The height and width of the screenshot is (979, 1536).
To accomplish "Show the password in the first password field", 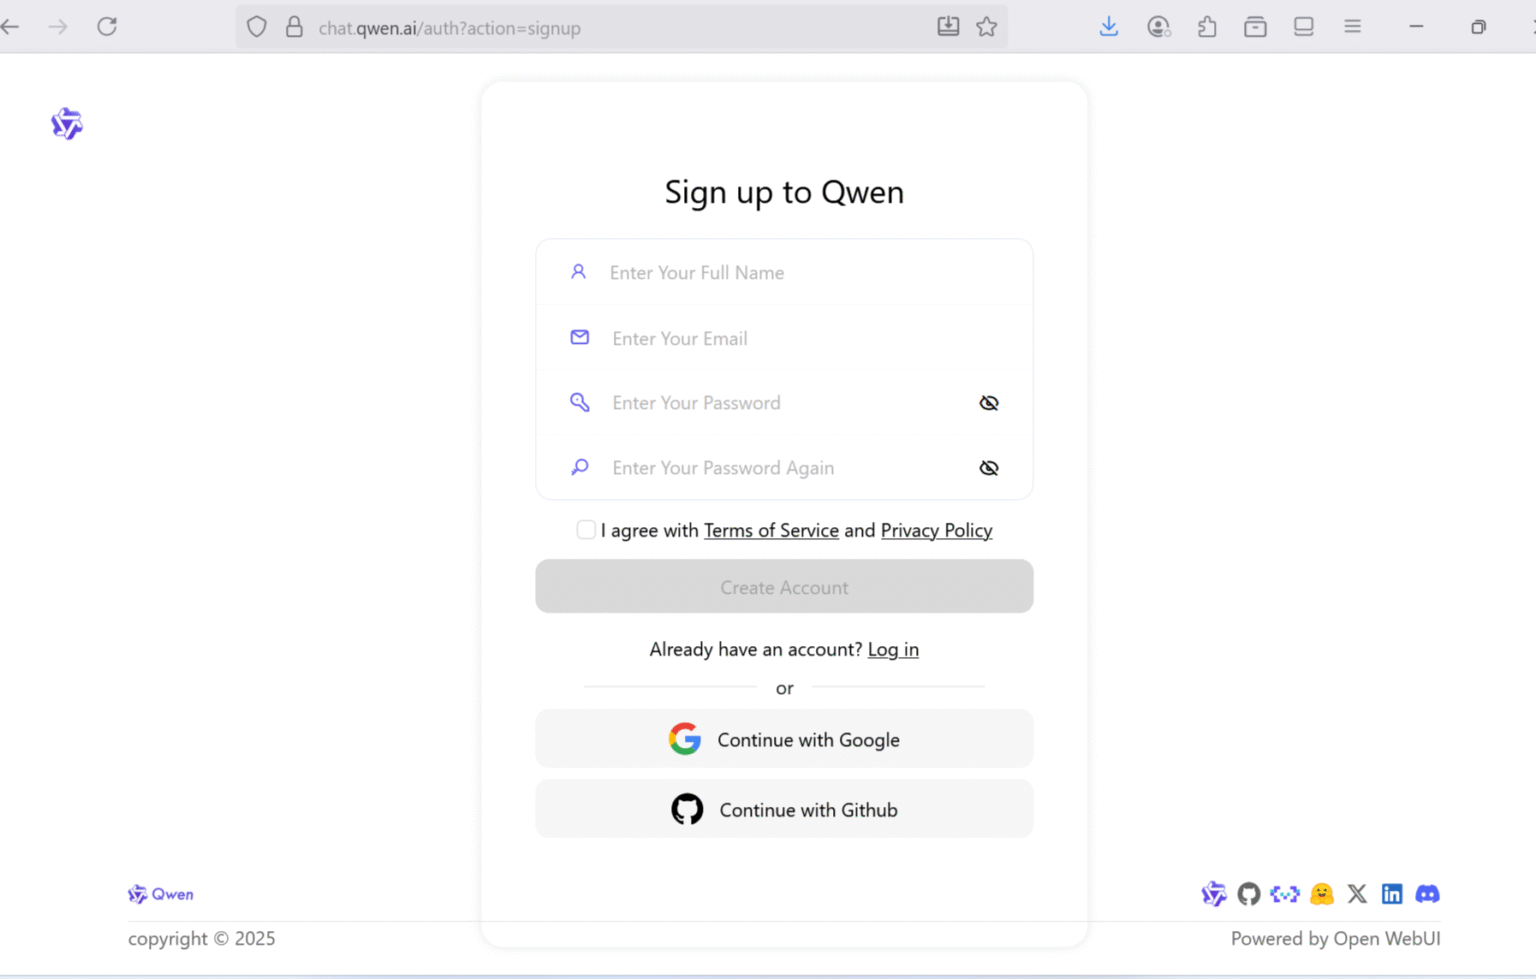I will (988, 402).
